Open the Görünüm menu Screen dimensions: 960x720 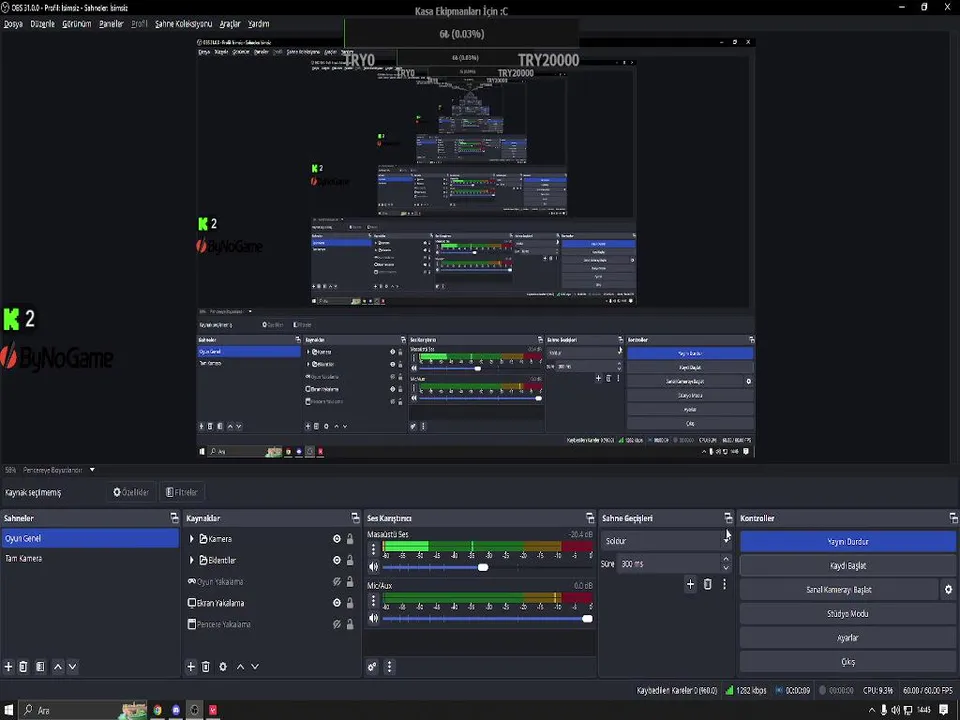[77, 24]
